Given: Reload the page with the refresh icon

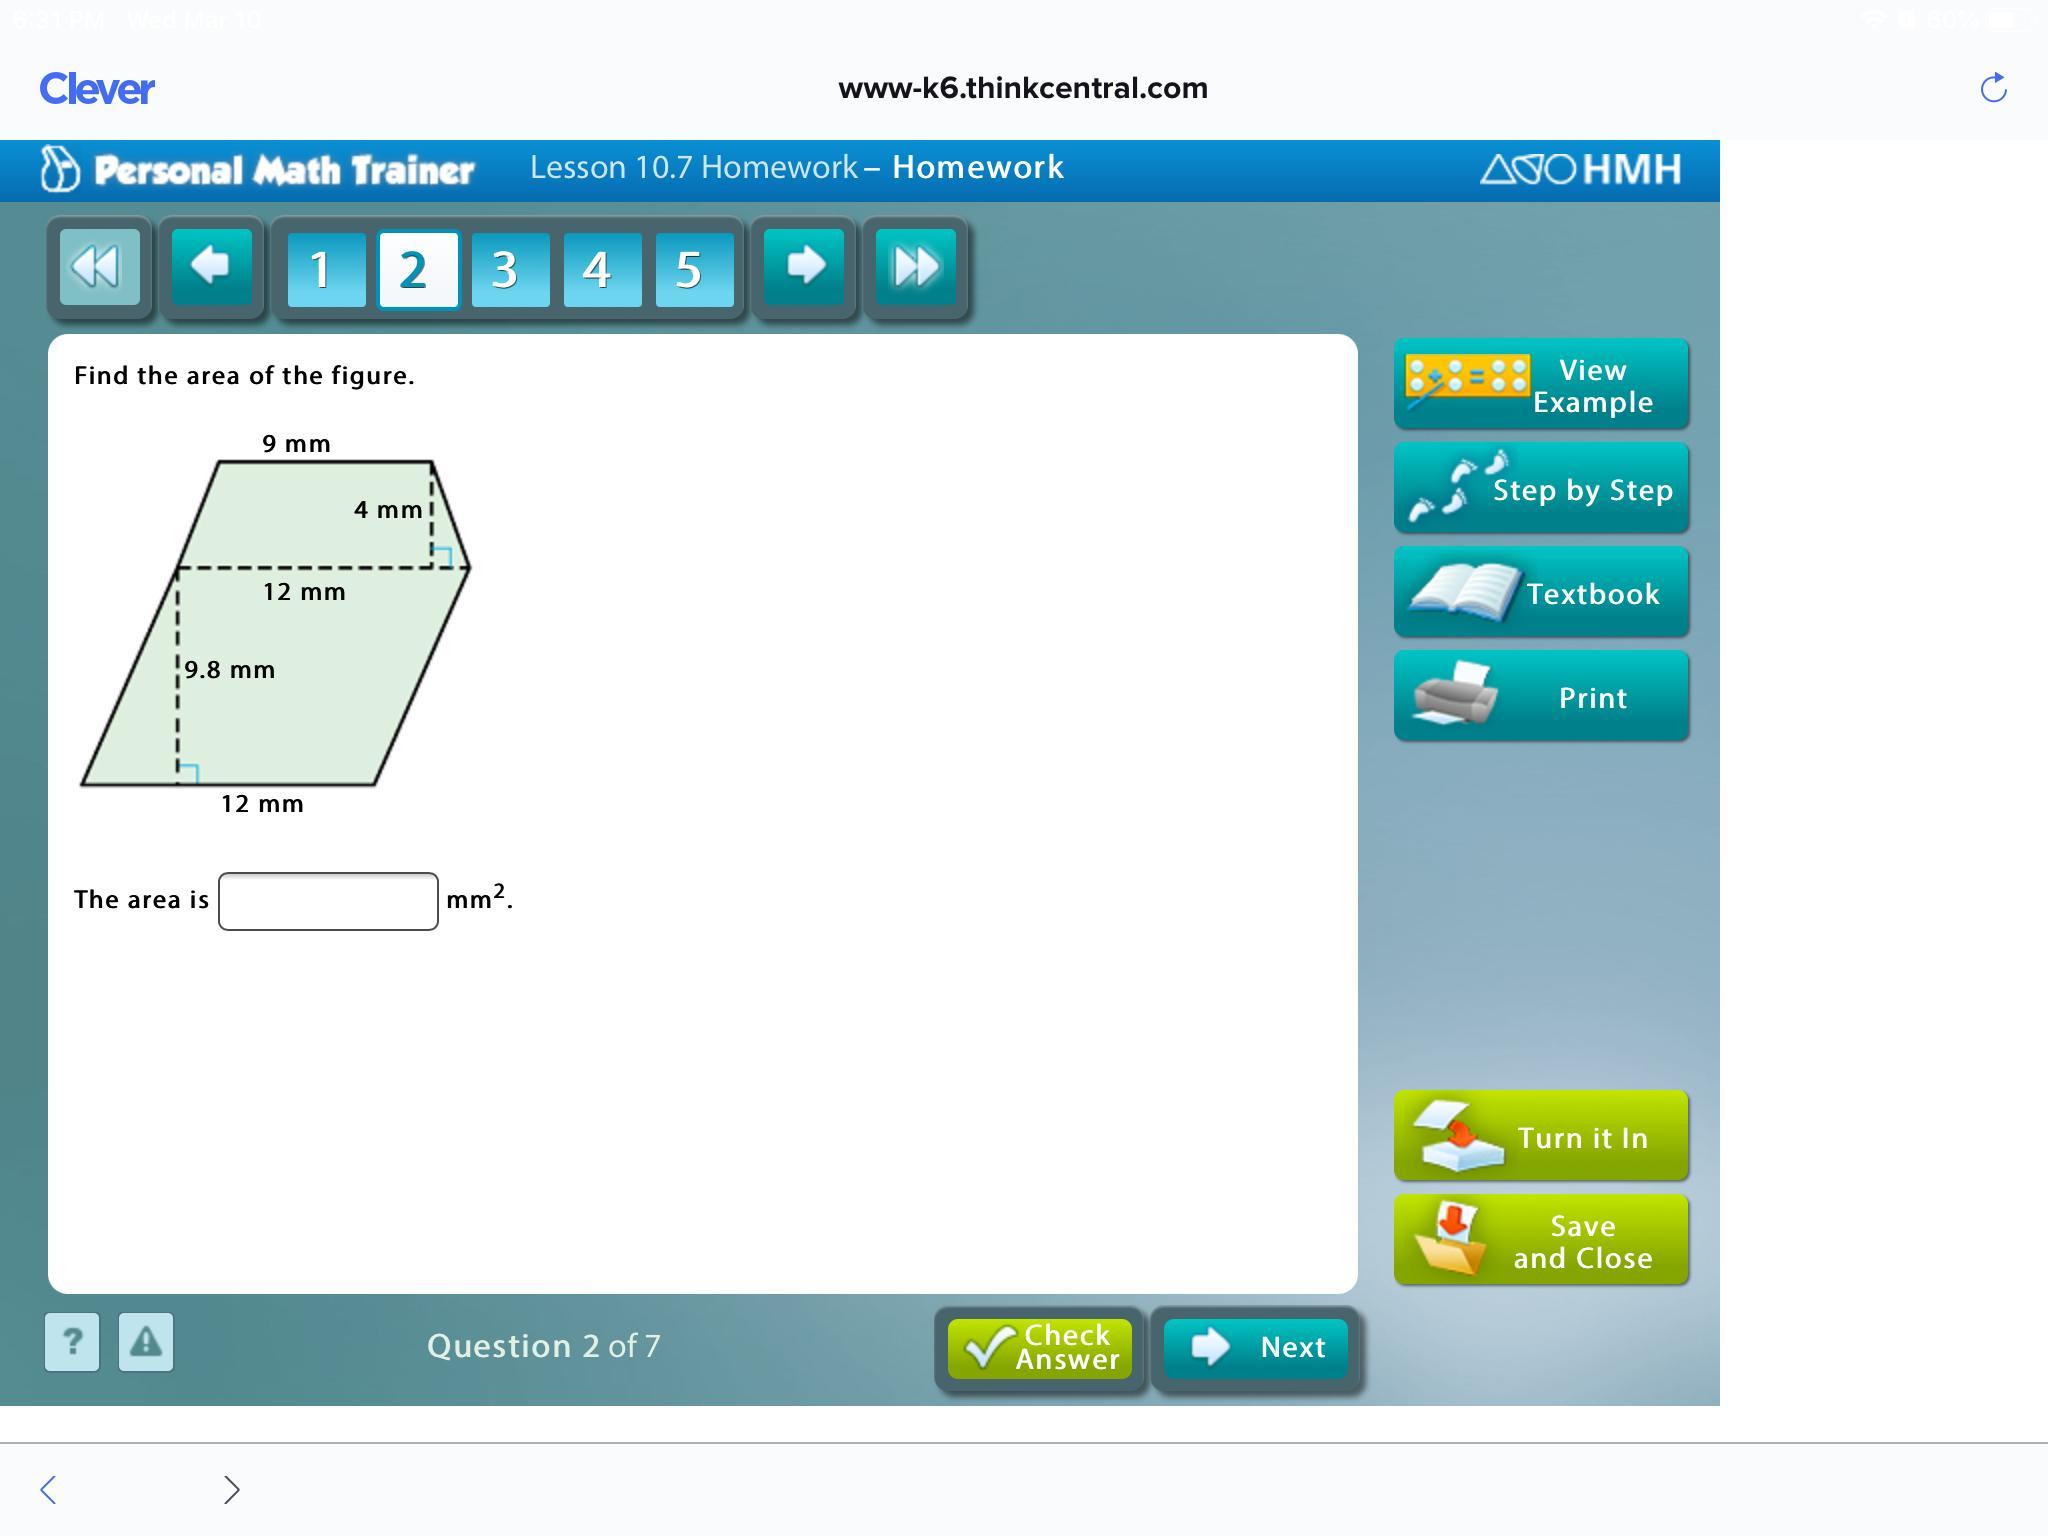Looking at the screenshot, I should pos(1993,88).
